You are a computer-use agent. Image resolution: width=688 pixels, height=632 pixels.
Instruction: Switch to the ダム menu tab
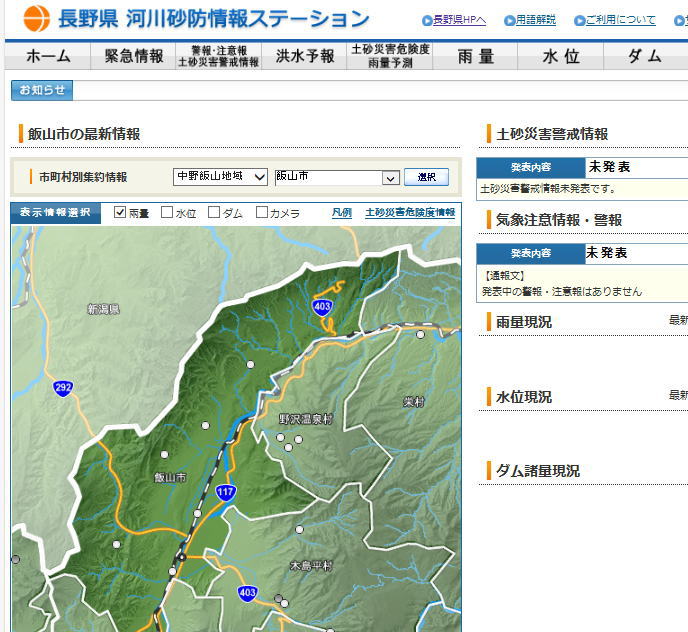point(645,56)
